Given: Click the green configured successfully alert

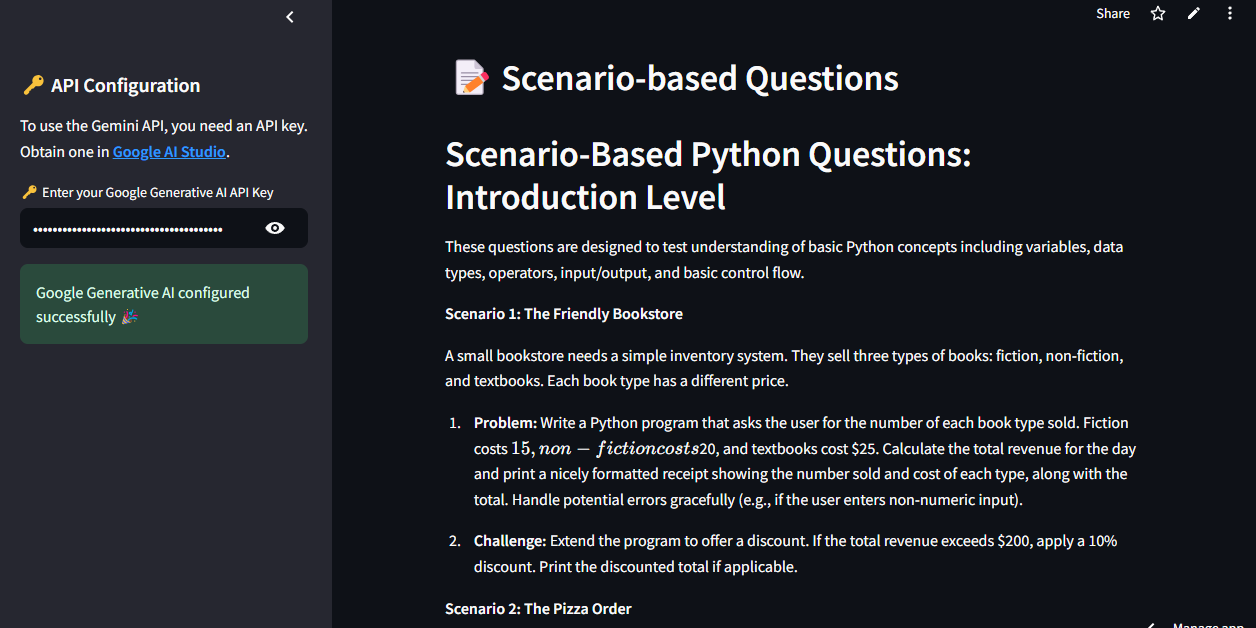Looking at the screenshot, I should point(164,304).
